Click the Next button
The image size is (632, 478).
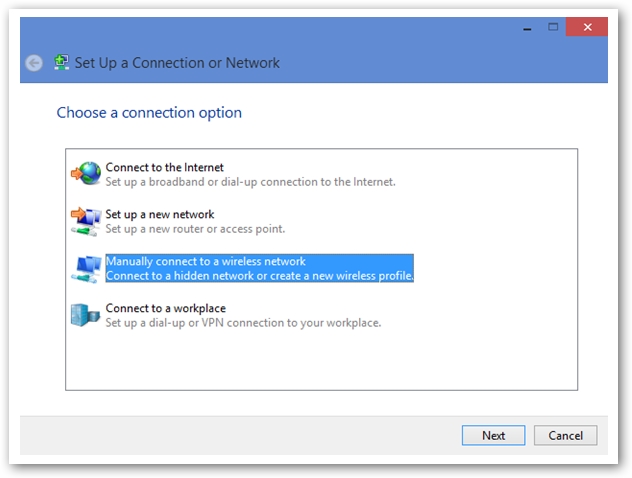[x=493, y=435]
